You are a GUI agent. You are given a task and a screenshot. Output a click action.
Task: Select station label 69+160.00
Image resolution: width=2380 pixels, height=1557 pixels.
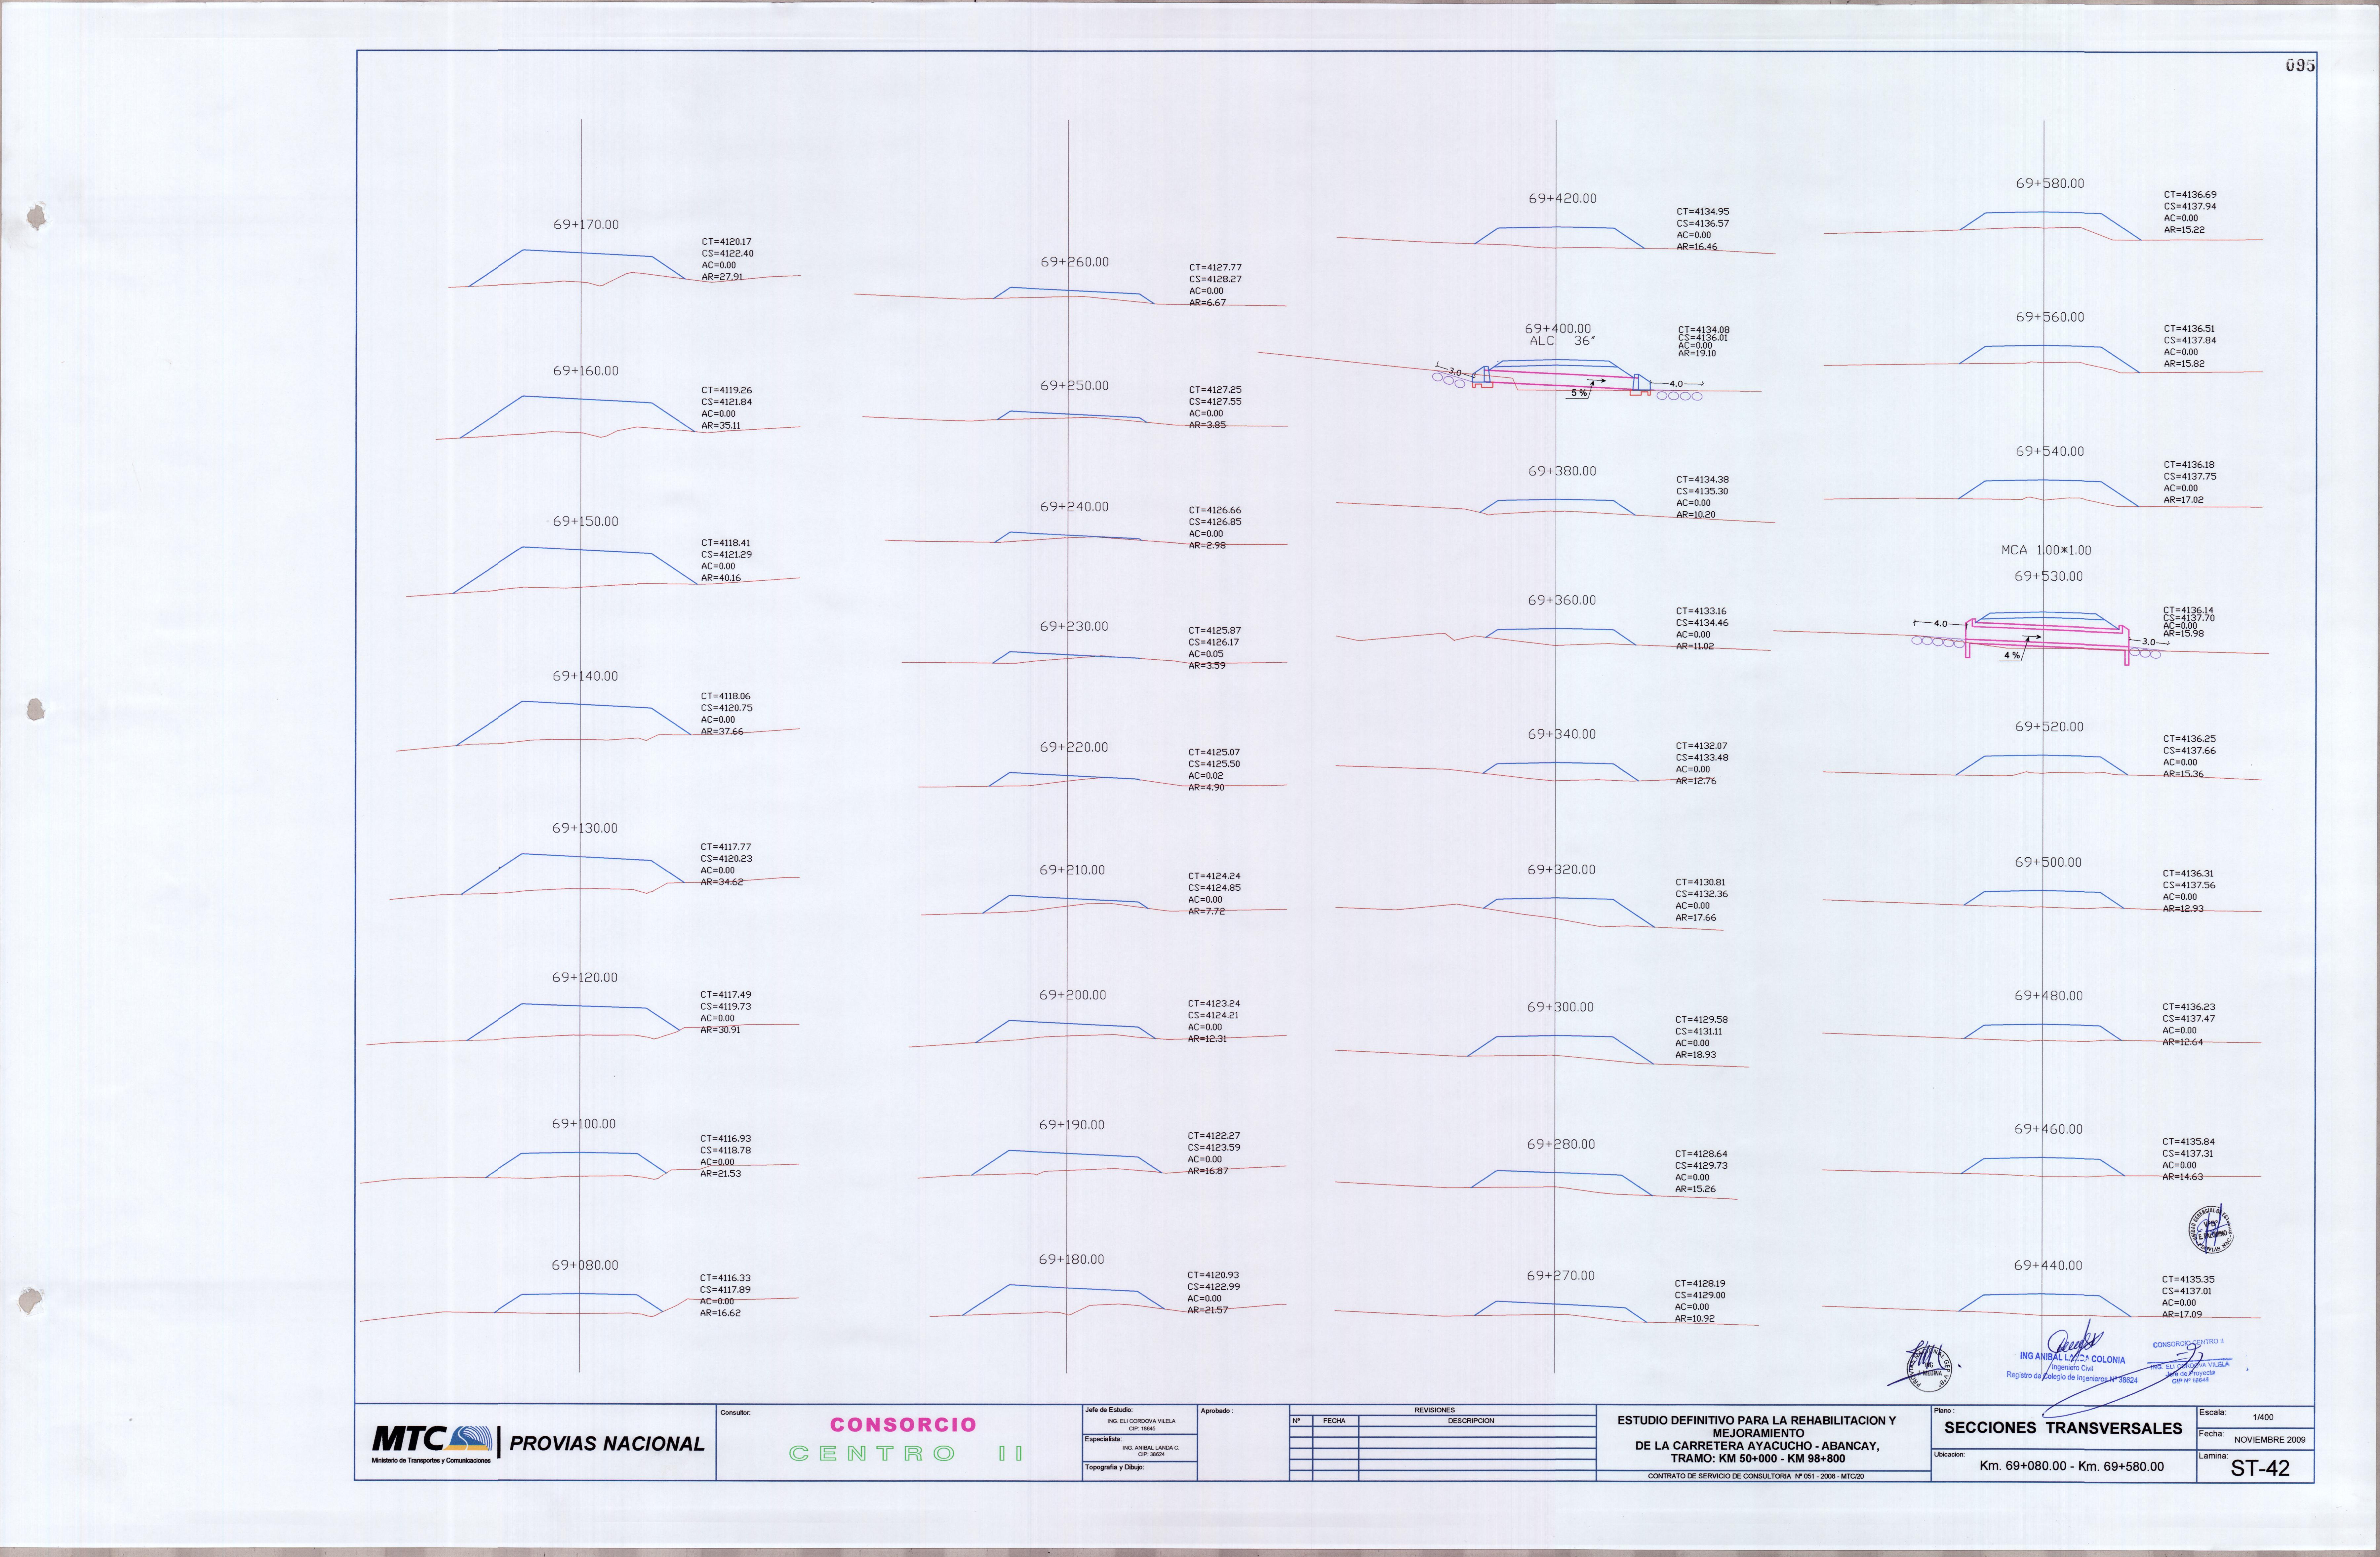tap(586, 371)
